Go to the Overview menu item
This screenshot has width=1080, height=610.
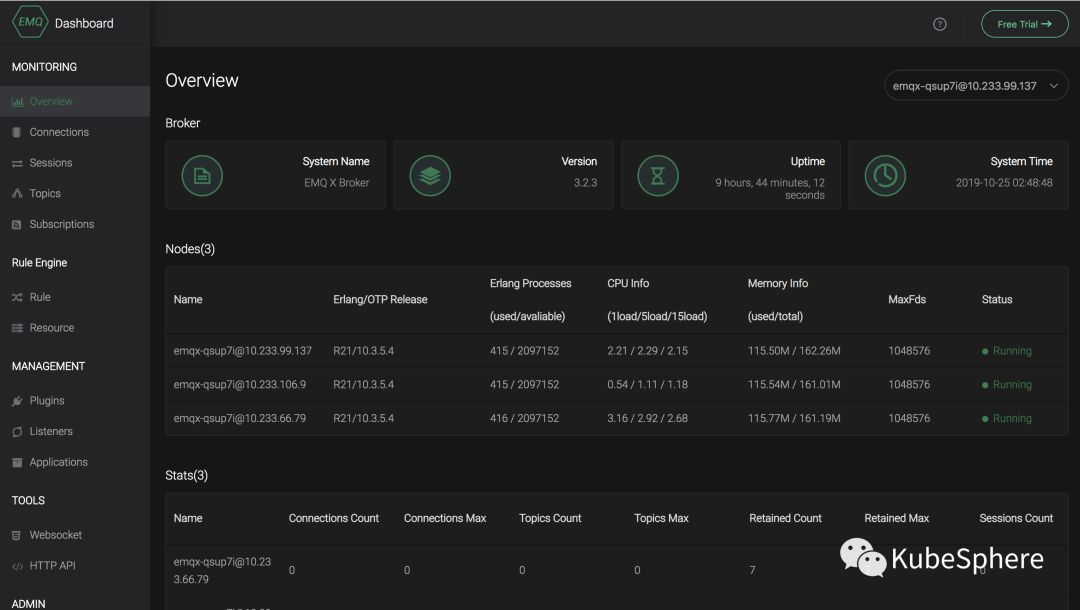pyautogui.click(x=75, y=102)
